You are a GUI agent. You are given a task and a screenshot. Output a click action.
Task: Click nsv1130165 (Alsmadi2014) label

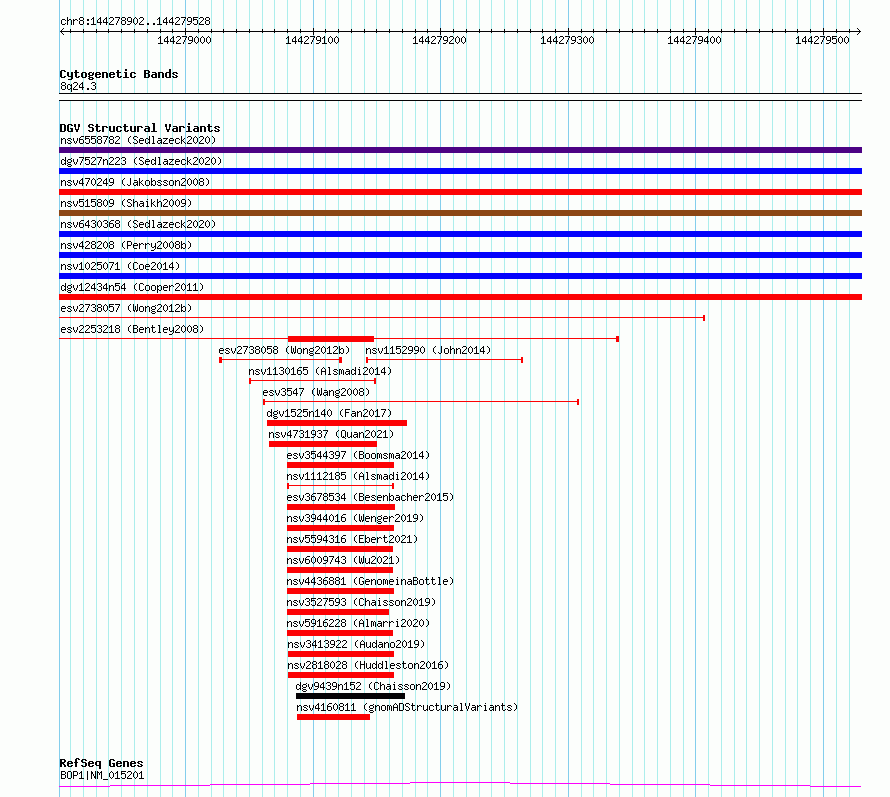[x=320, y=371]
